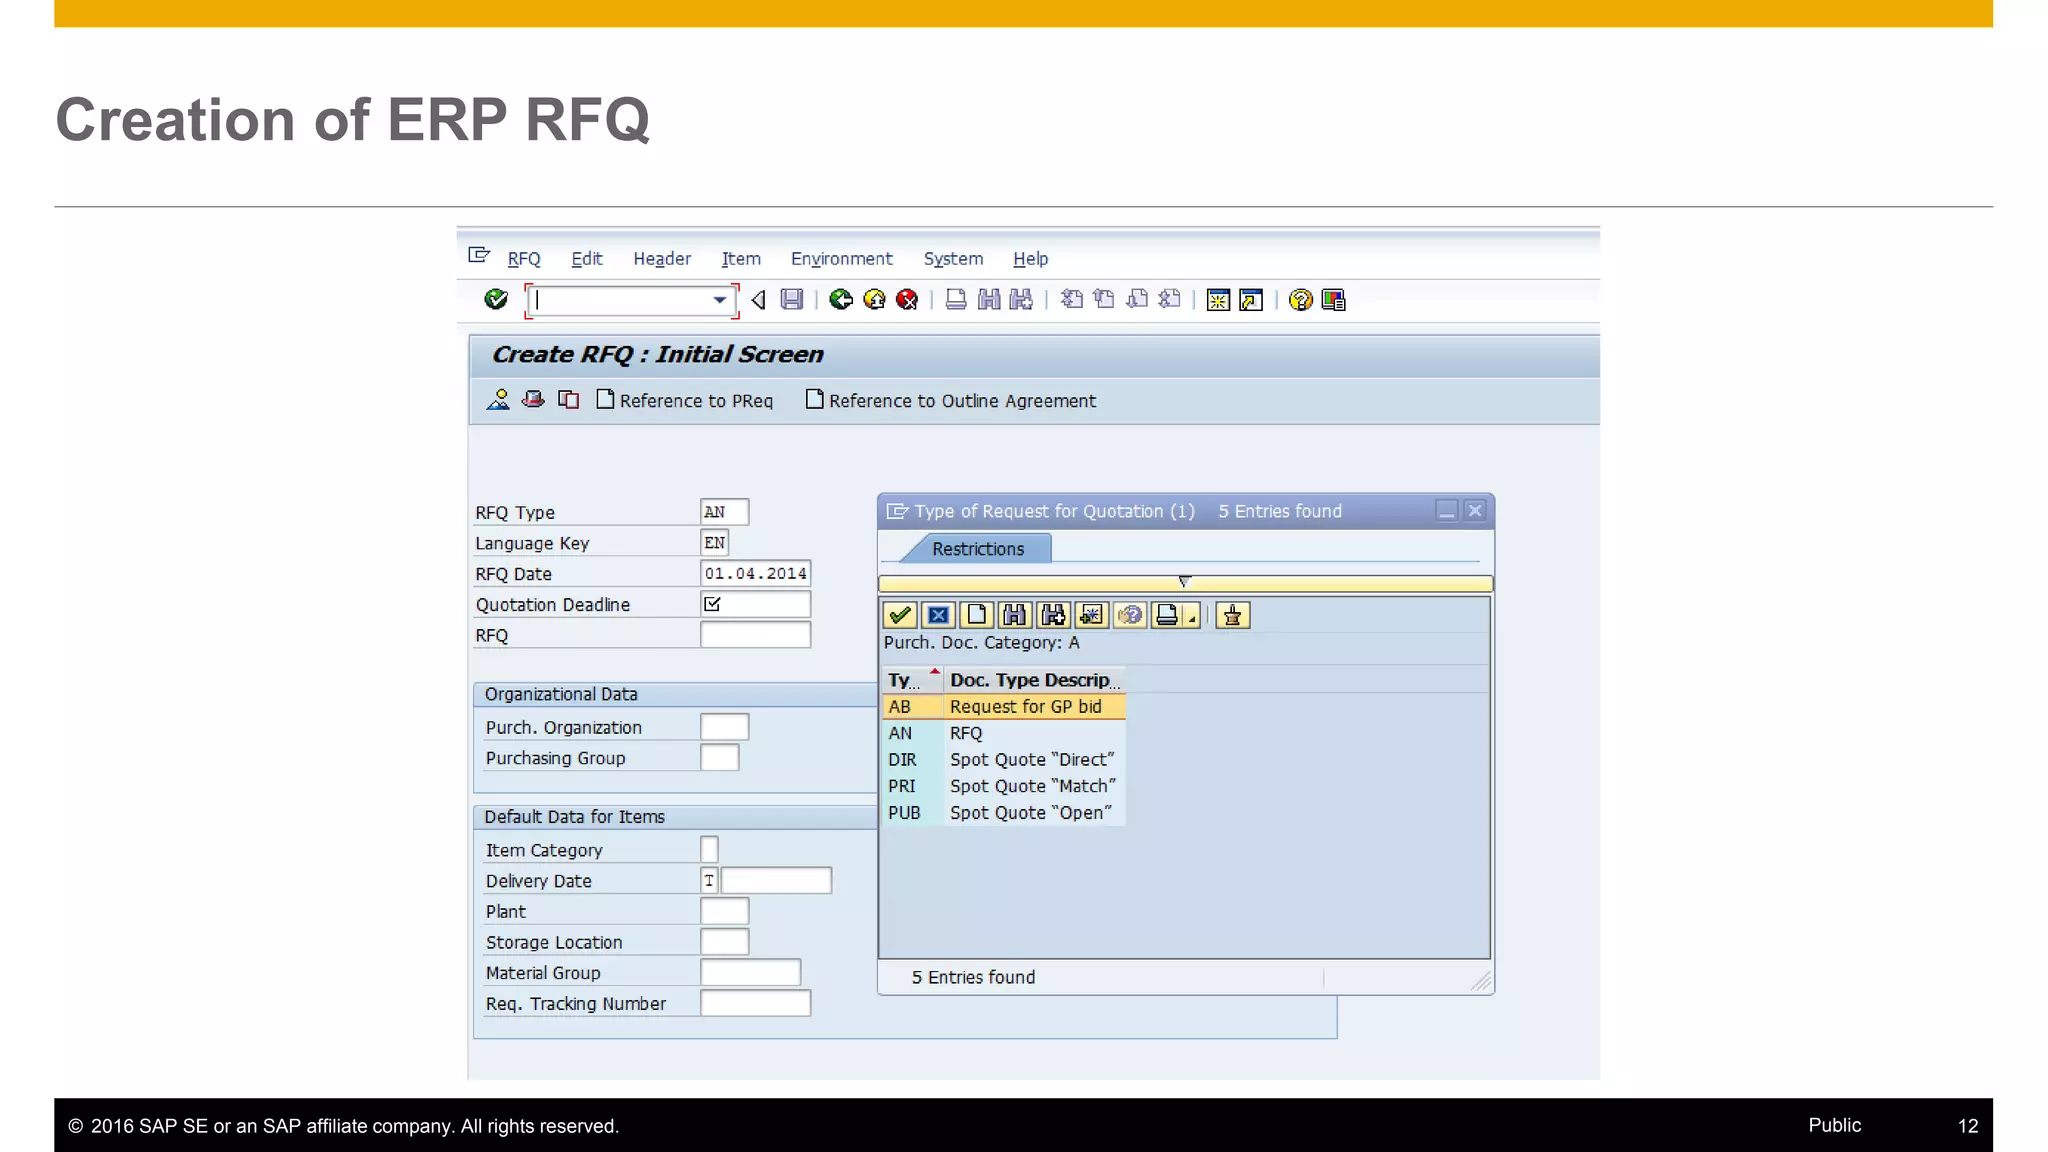The height and width of the screenshot is (1152, 2048).
Task: Open the Environment menu
Action: [841, 259]
